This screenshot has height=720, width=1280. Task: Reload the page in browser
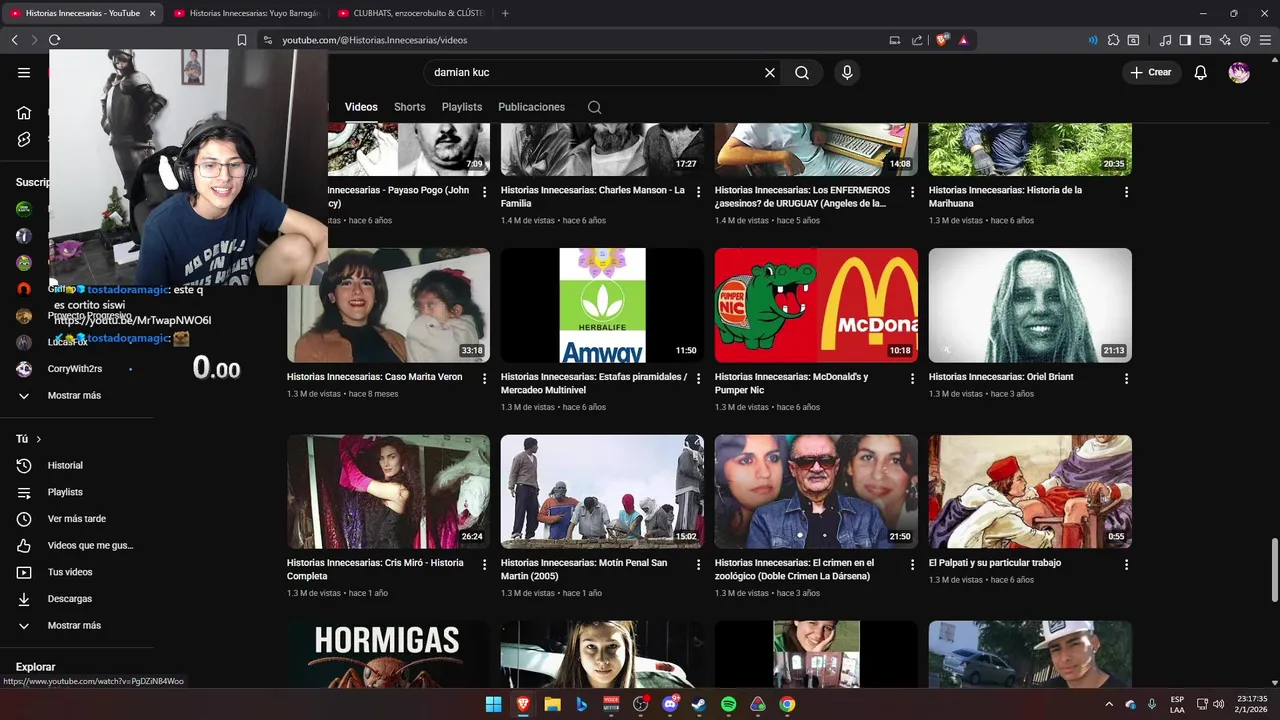(54, 40)
